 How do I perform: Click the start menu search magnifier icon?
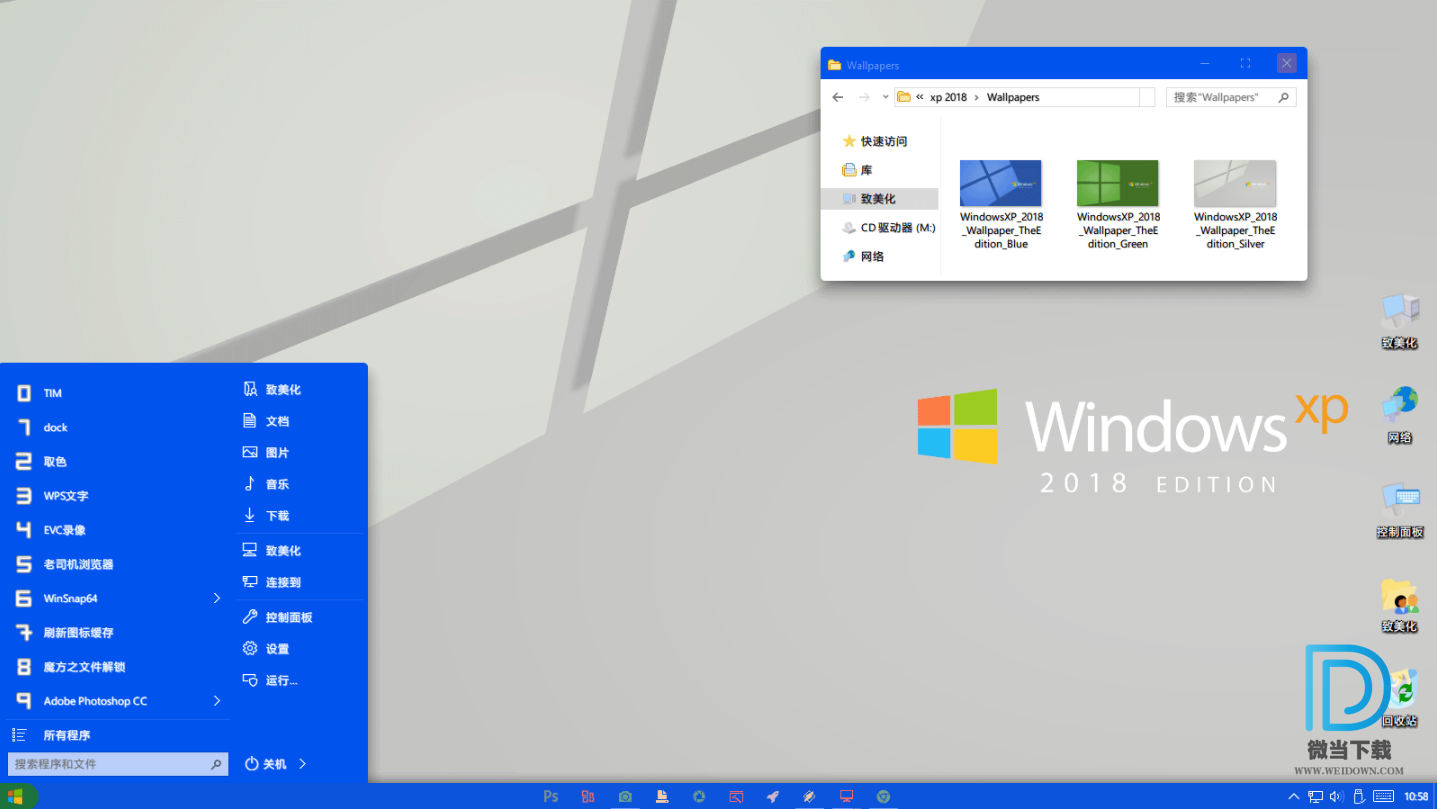pos(216,764)
